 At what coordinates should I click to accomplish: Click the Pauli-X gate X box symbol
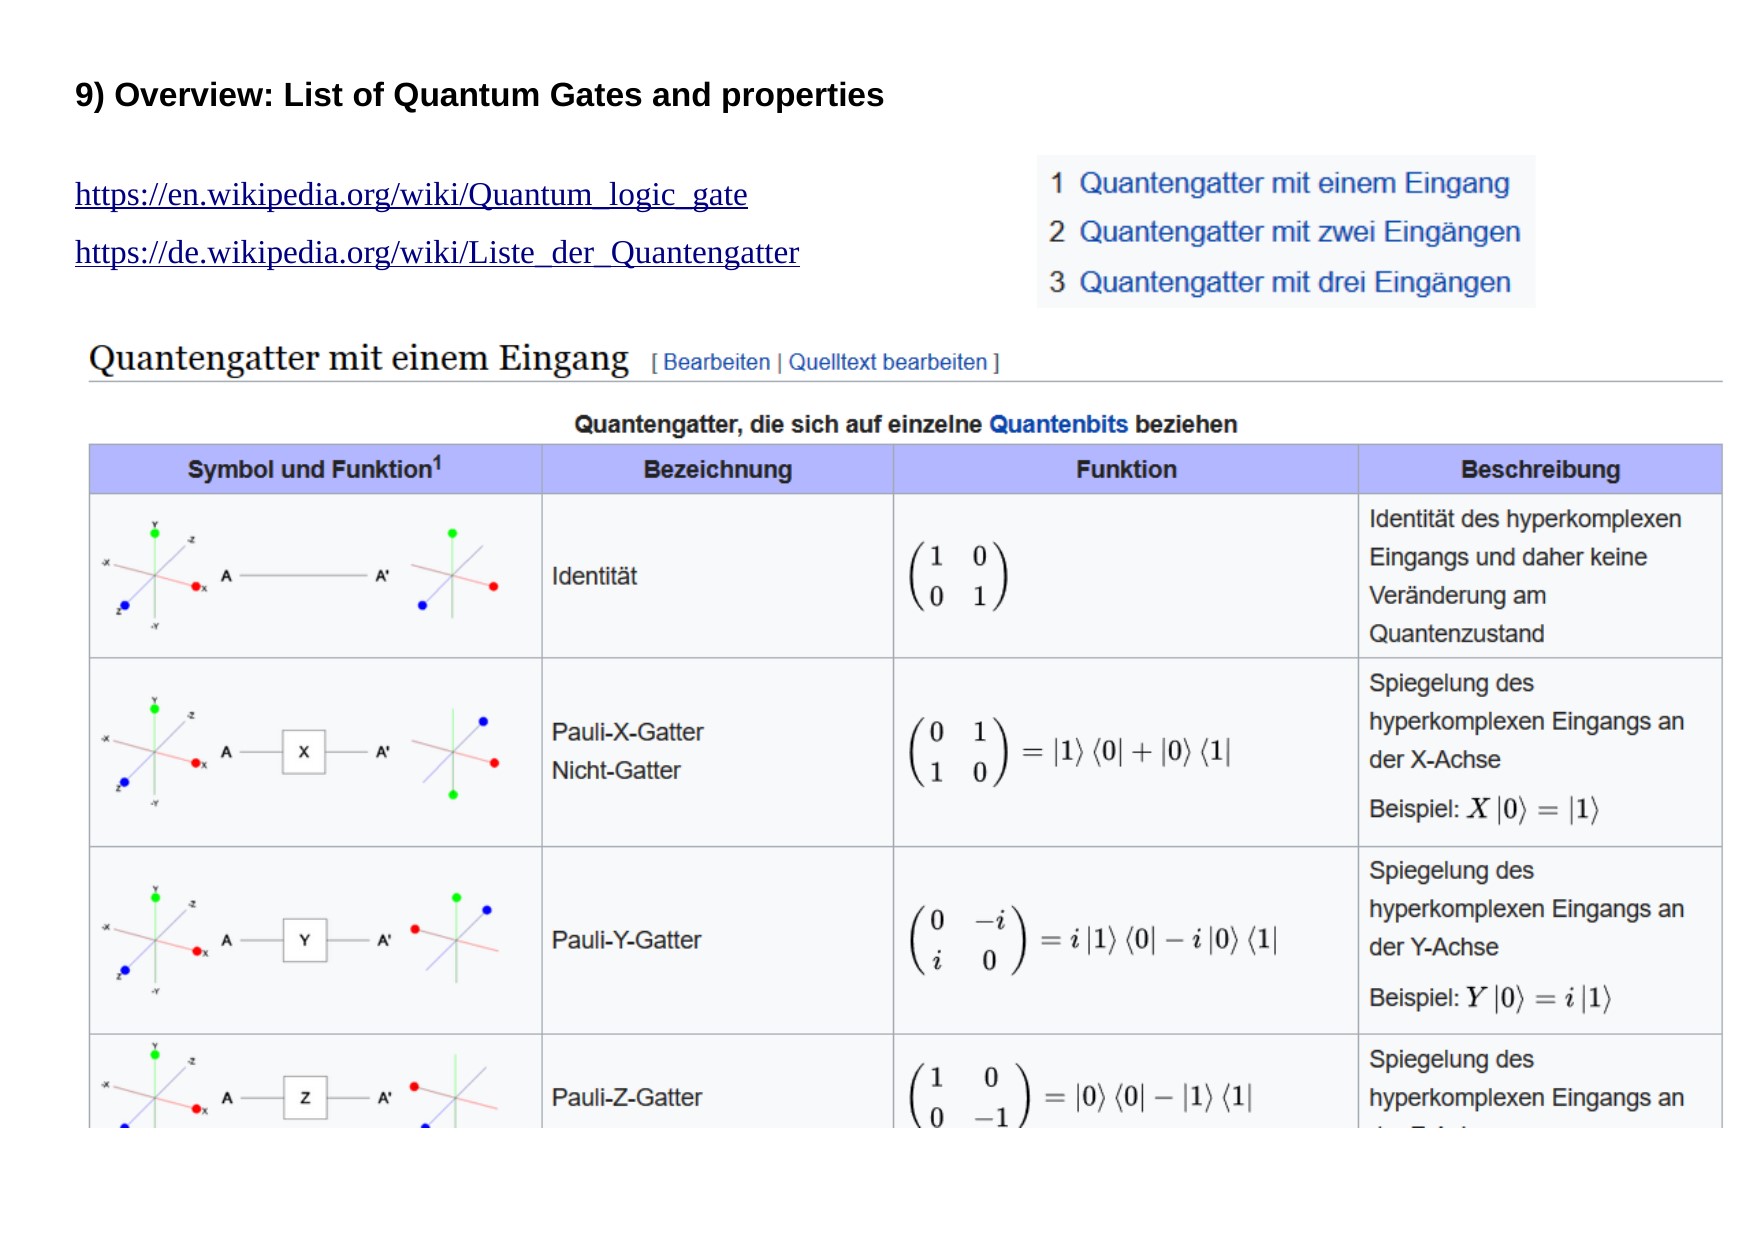[304, 752]
